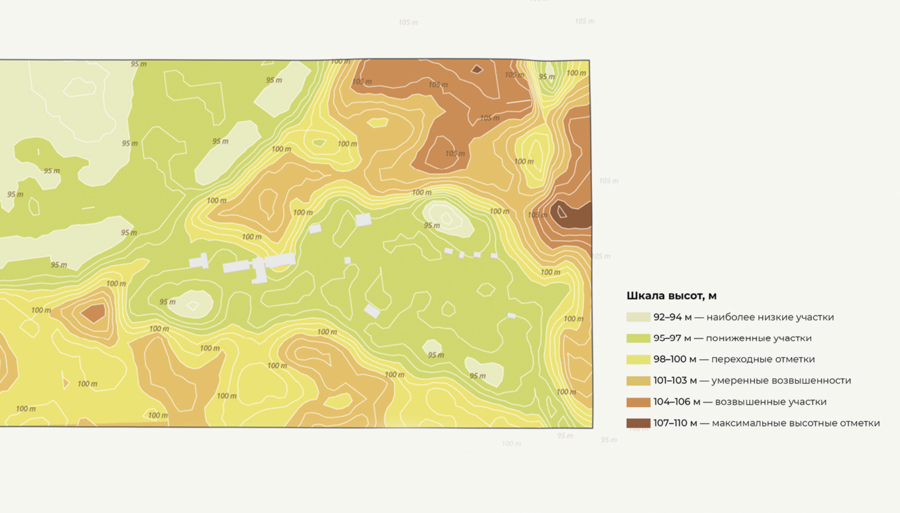
Task: Click the 107–110 м dark brown swatch
Action: point(638,423)
